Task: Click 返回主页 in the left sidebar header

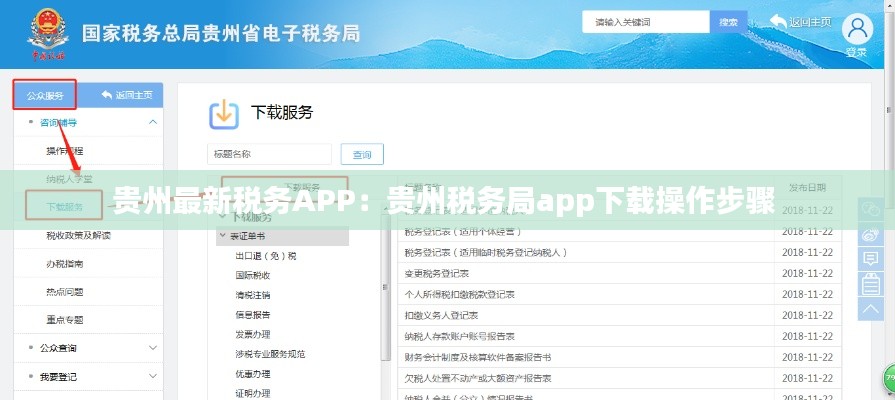Action: tap(127, 95)
